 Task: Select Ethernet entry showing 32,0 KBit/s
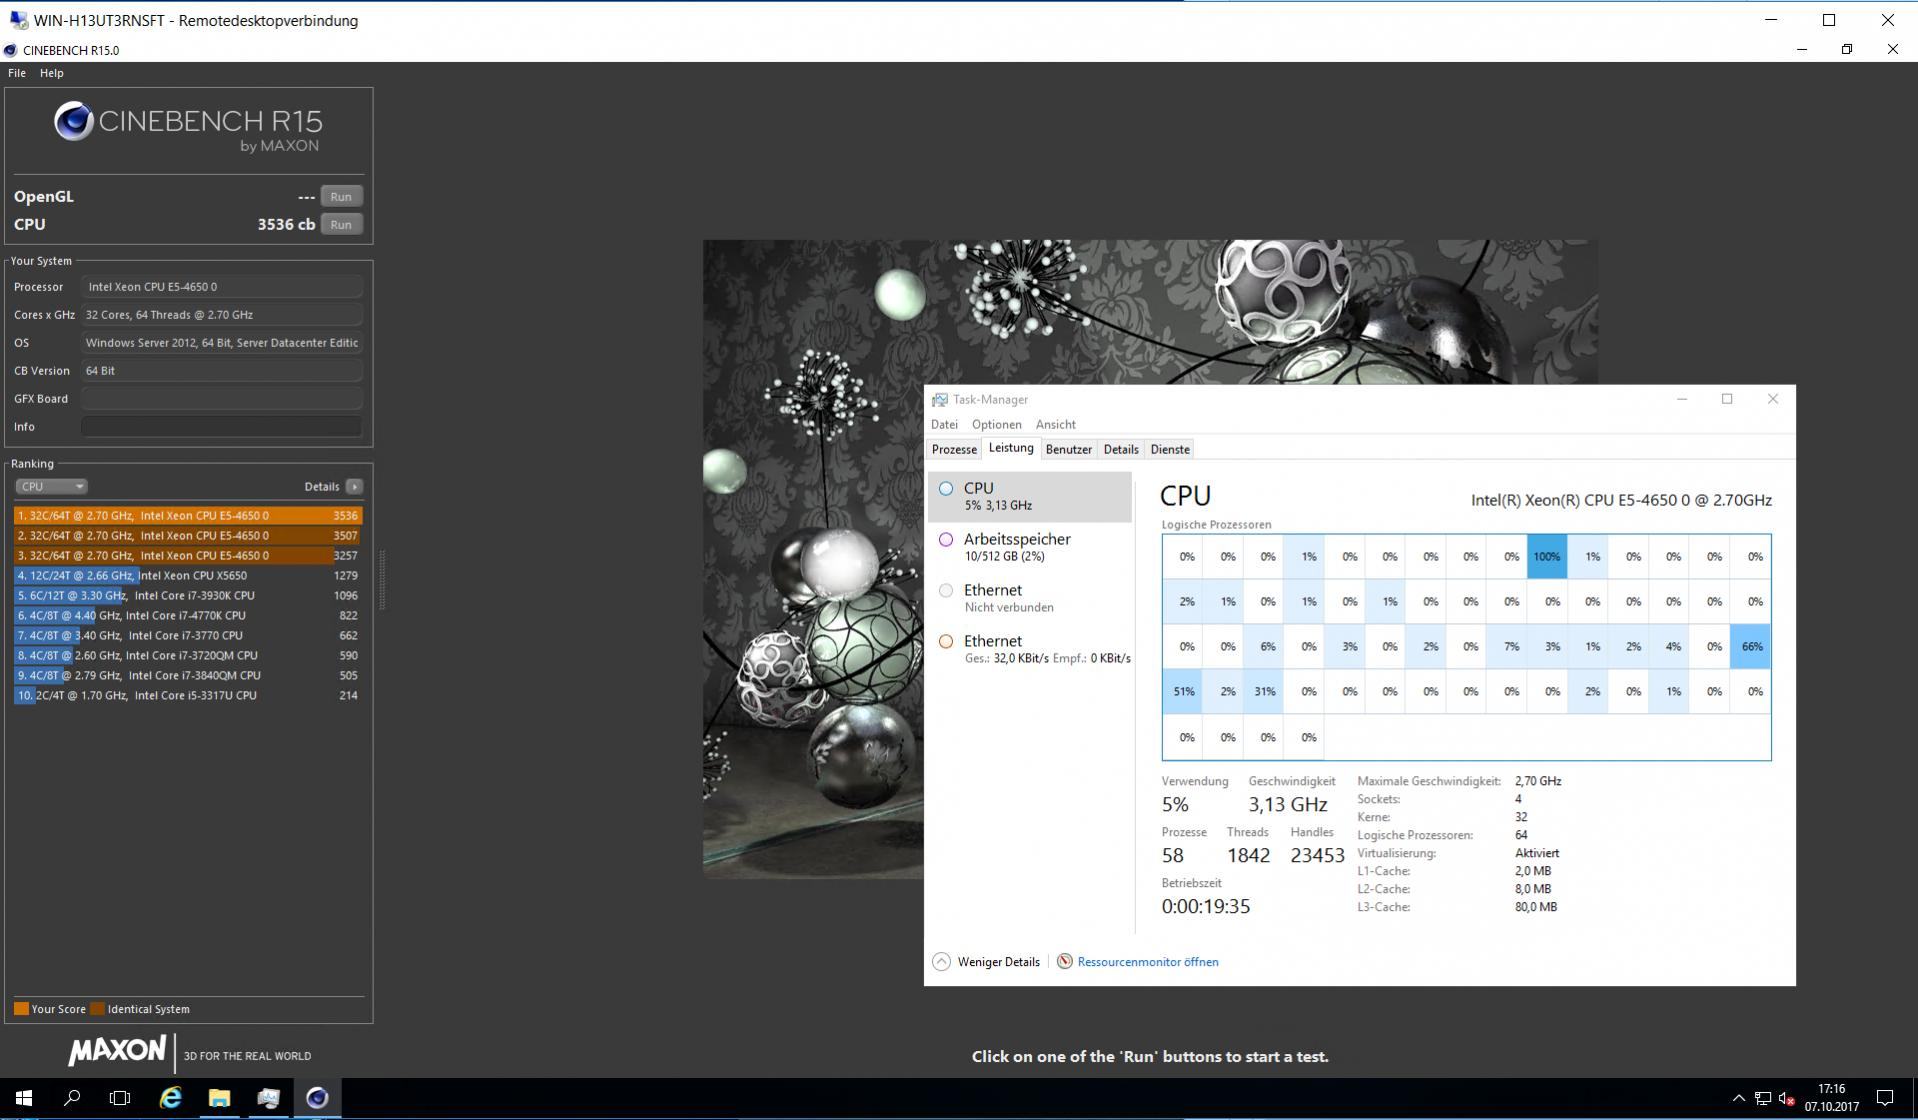pyautogui.click(x=1030, y=649)
